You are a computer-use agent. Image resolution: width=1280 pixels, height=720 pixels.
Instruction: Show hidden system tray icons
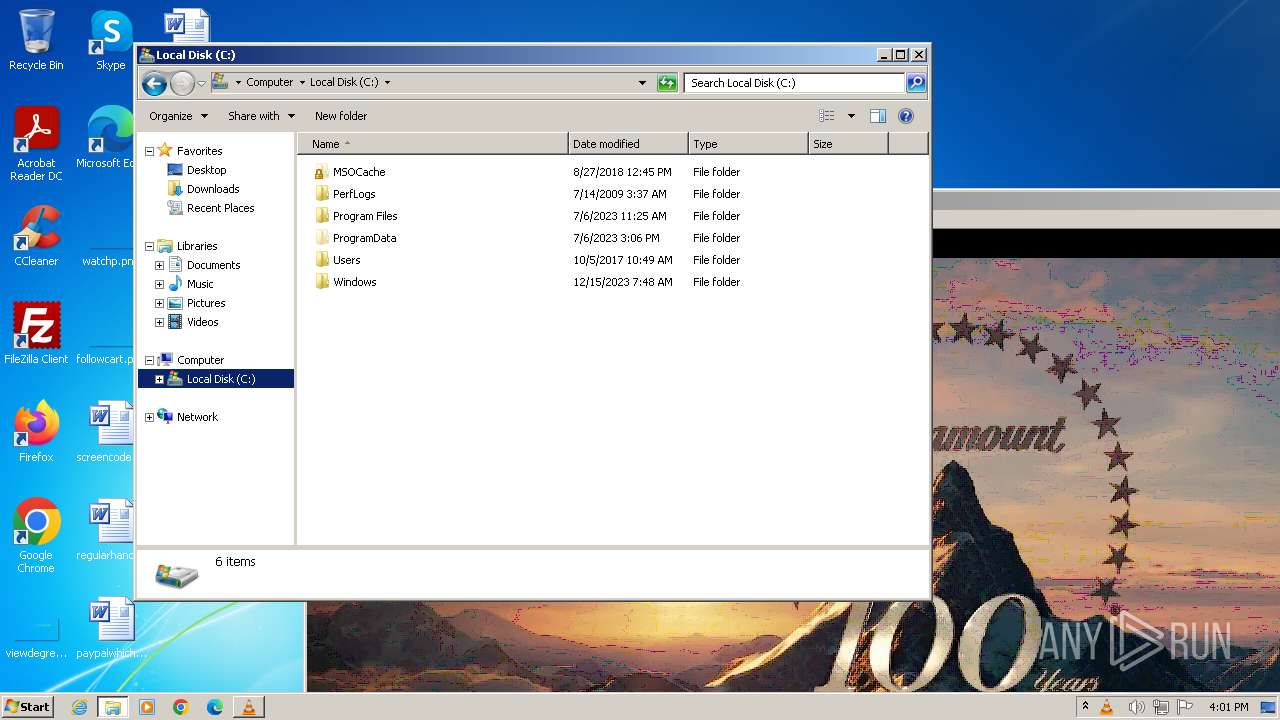(x=1085, y=707)
